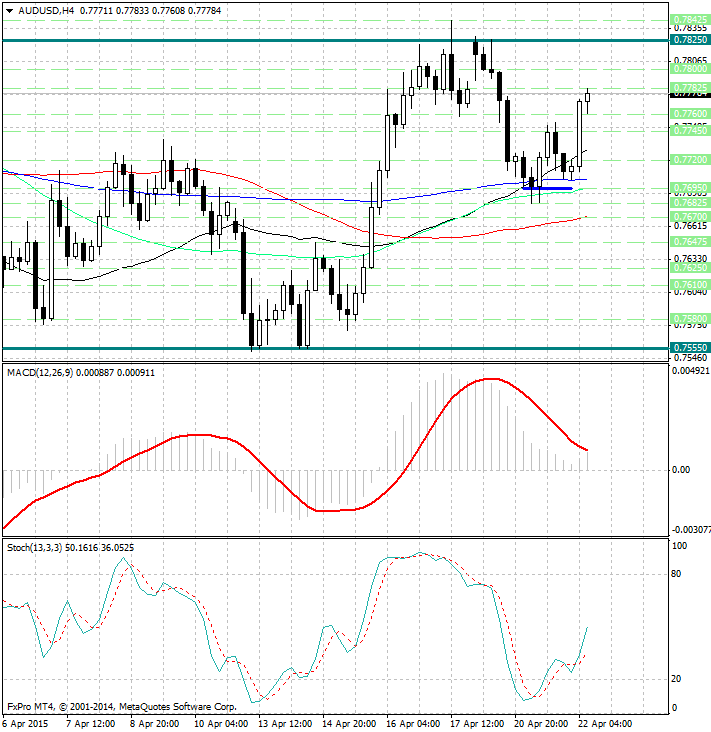This screenshot has width=711, height=732.
Task: Click the 0.75550 support level label
Action: pos(690,348)
